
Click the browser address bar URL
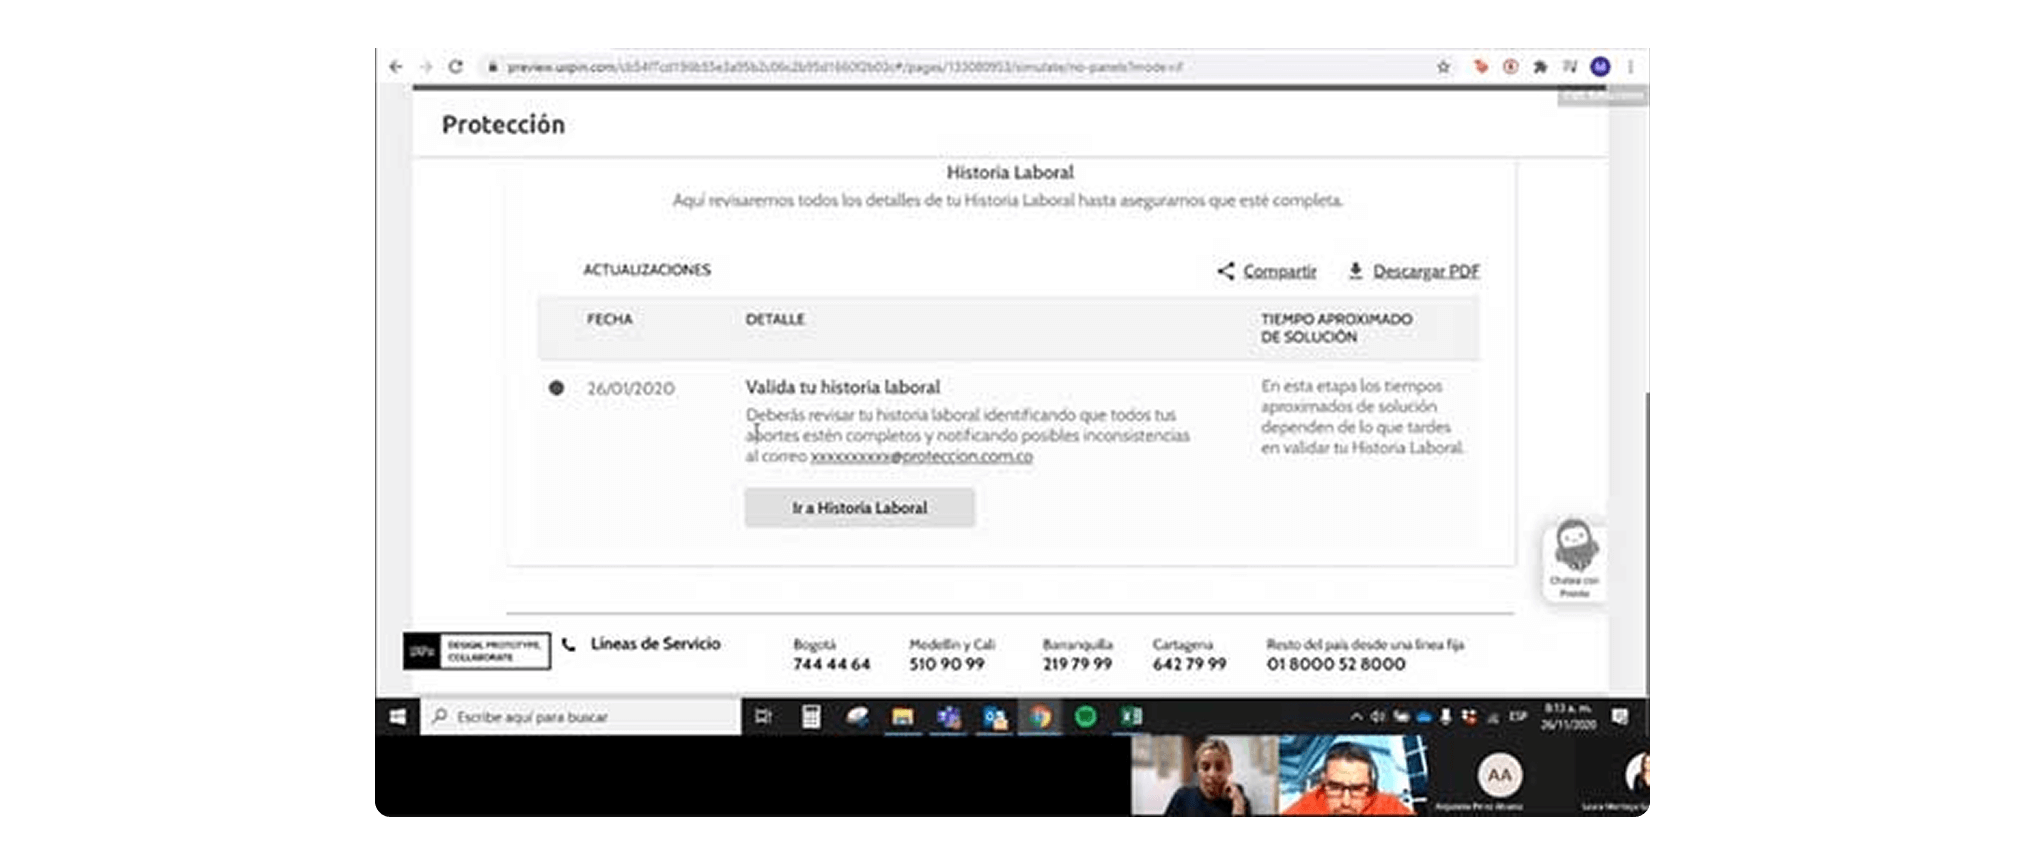[x=845, y=67]
